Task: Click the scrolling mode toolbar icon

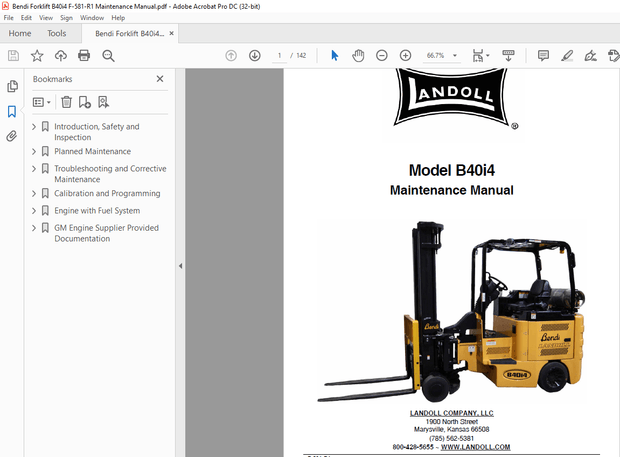Action: (x=508, y=56)
